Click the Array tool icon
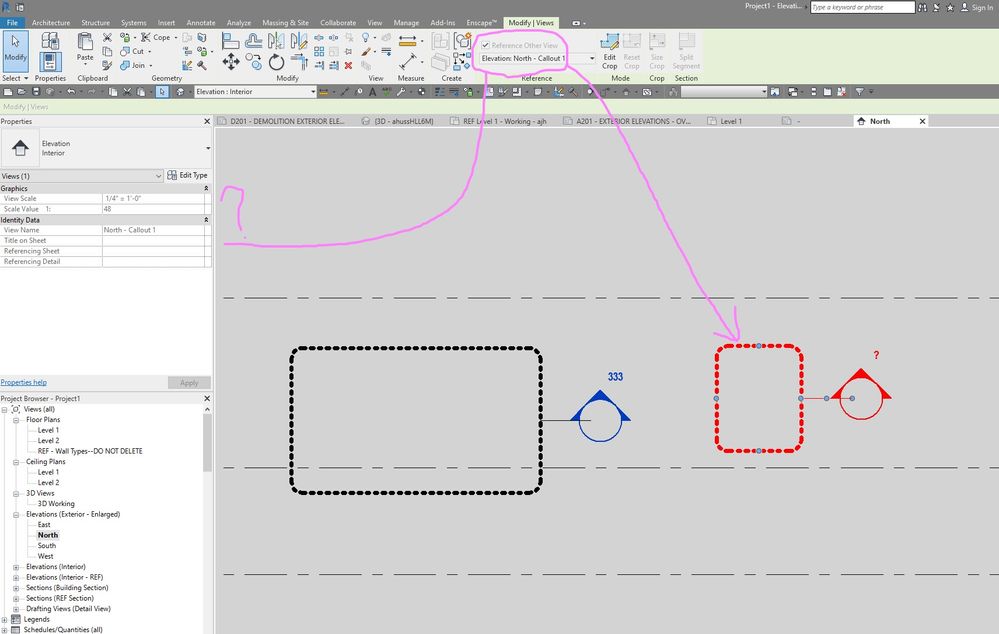Screen dimensions: 999x634 point(319,52)
